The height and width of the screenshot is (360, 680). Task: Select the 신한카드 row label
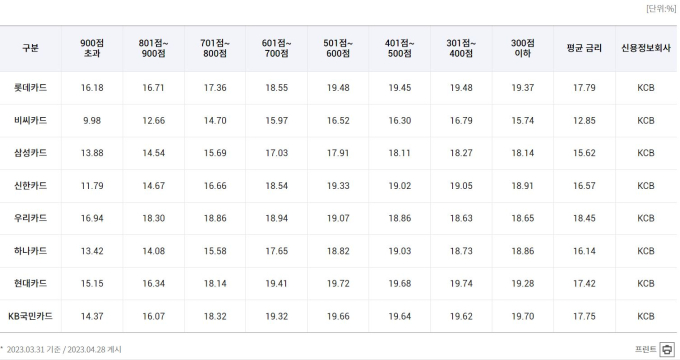(30, 186)
